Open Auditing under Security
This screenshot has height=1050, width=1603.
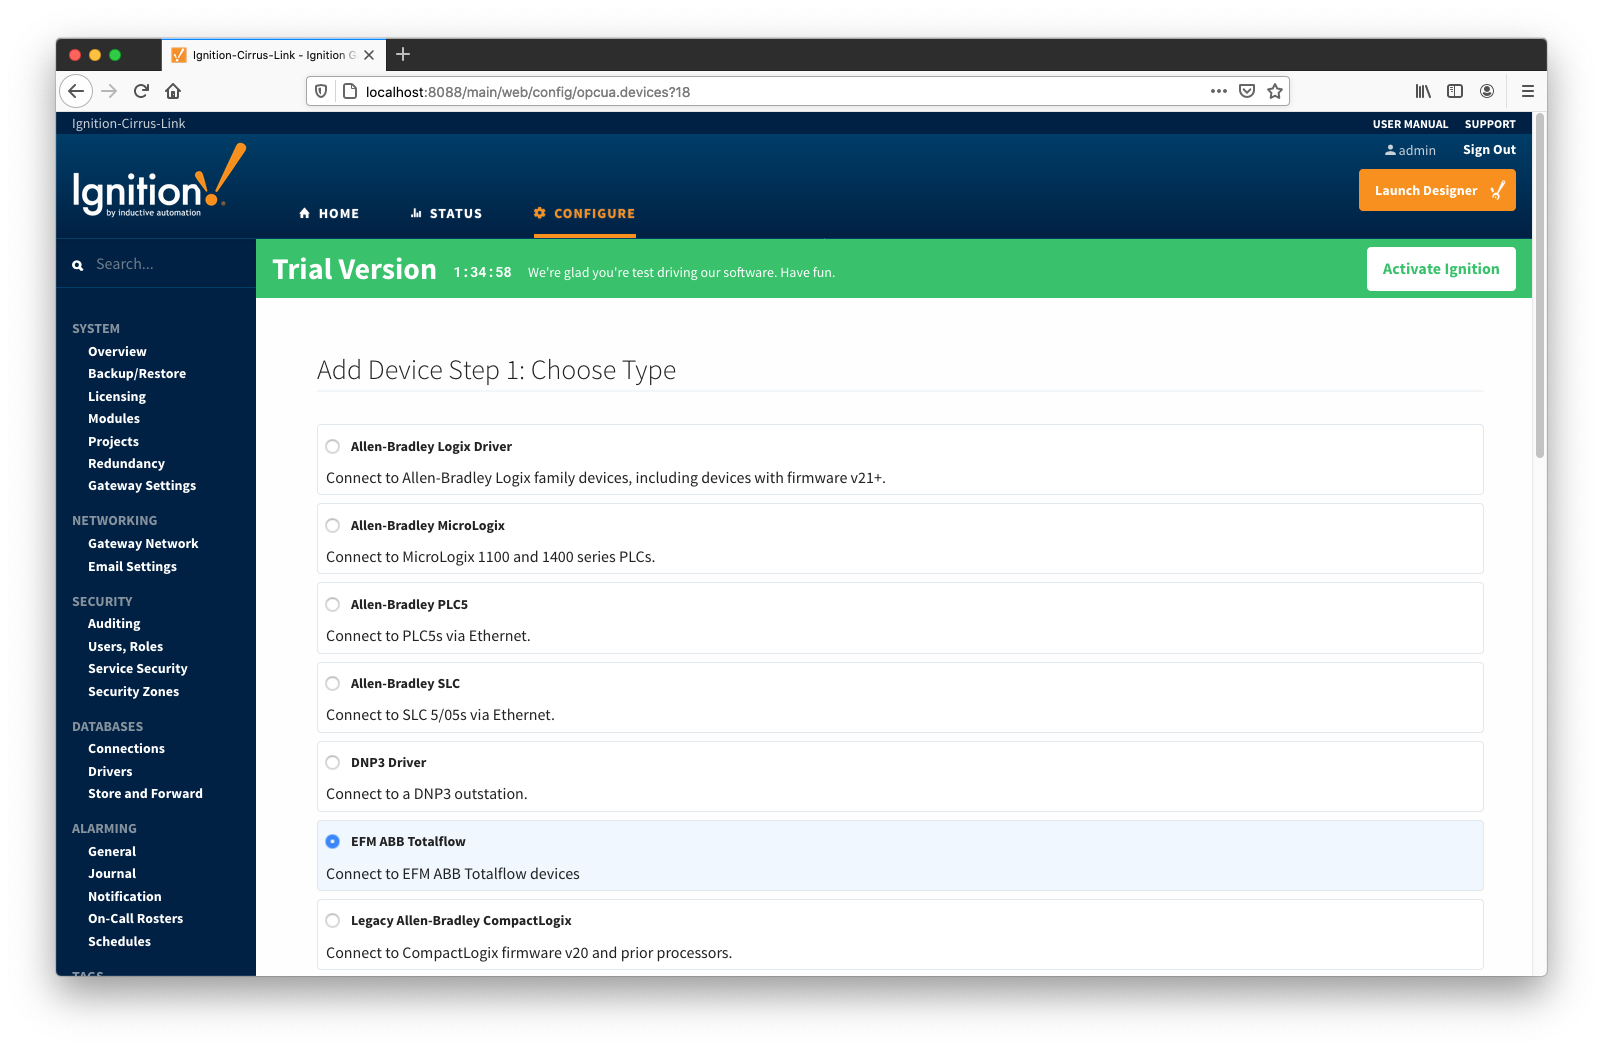click(x=114, y=624)
